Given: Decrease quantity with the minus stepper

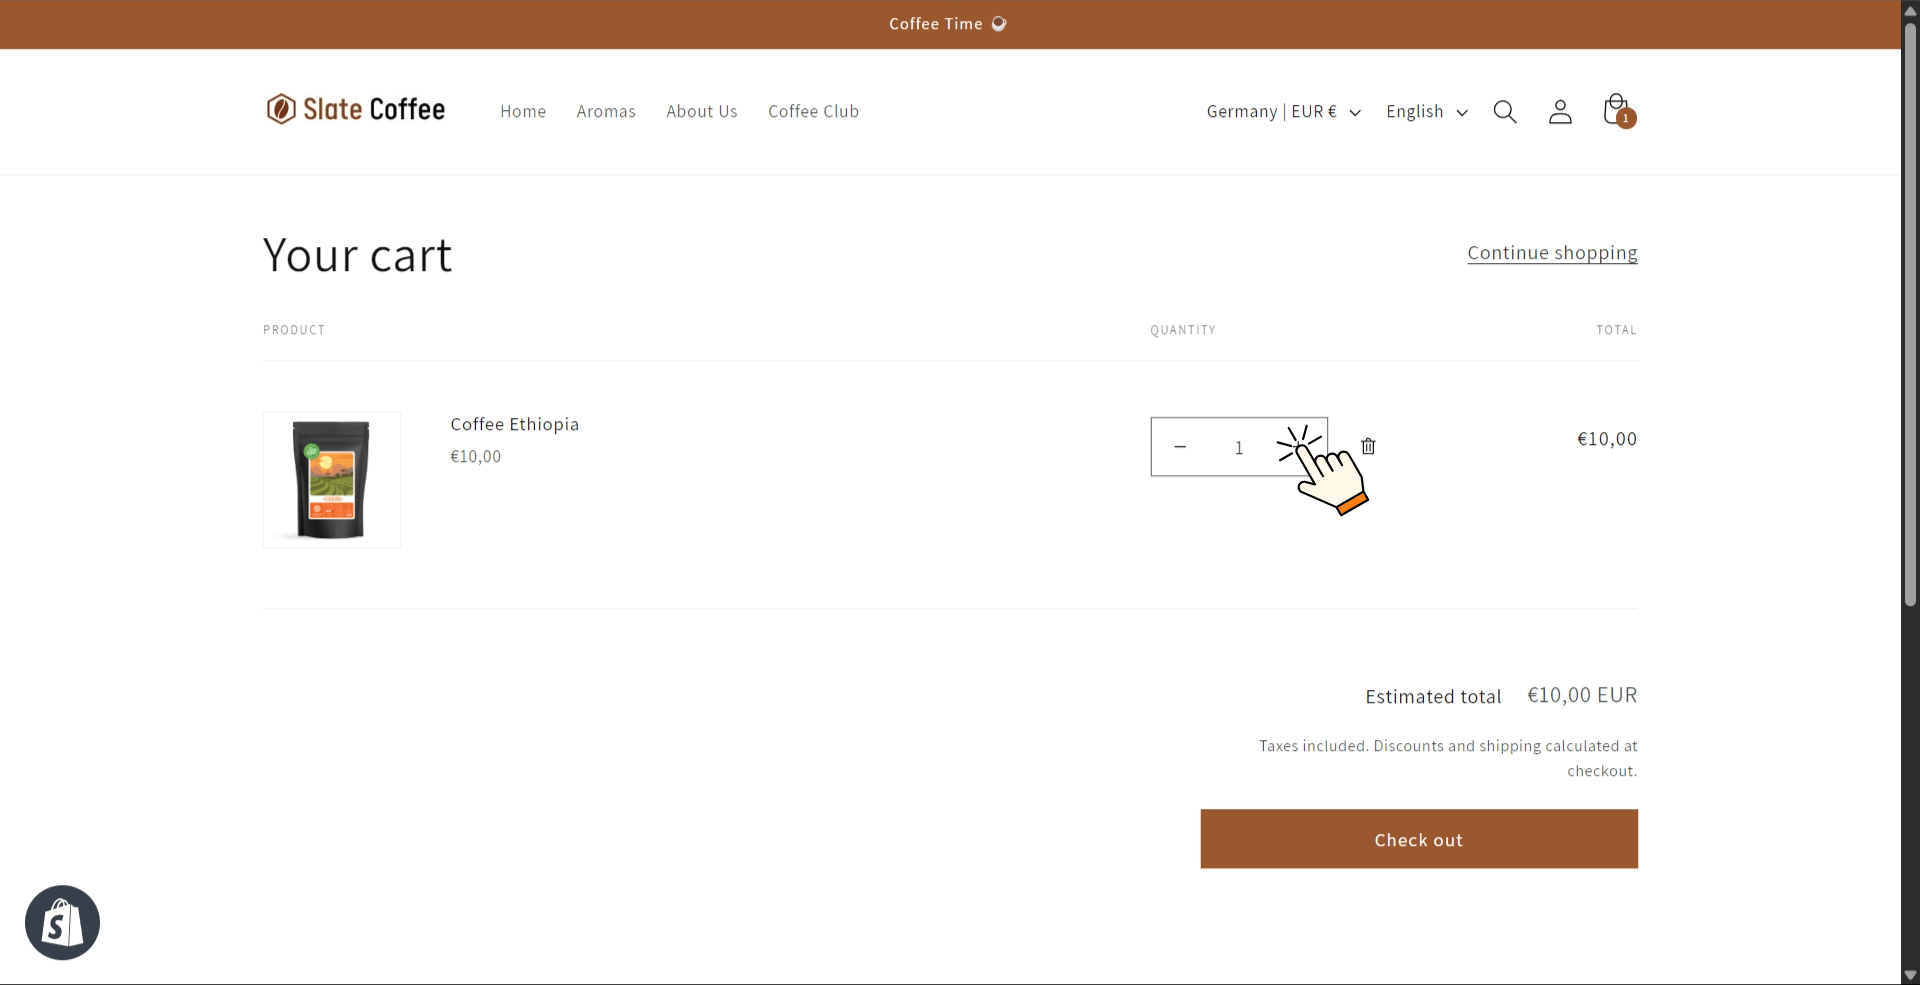Looking at the screenshot, I should click(1179, 446).
